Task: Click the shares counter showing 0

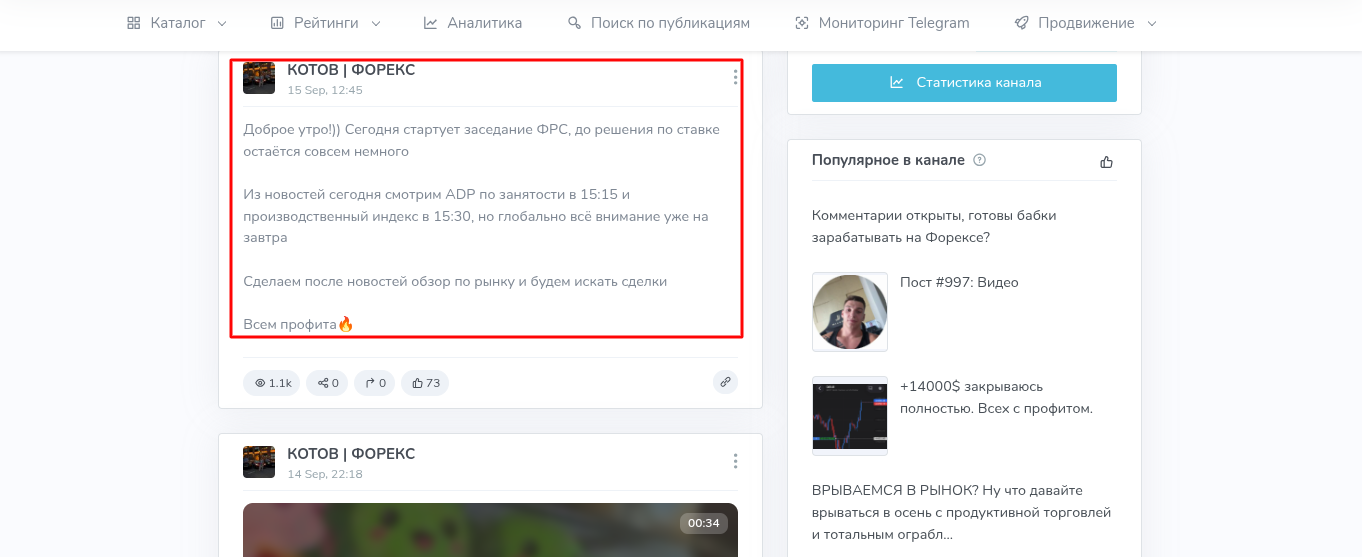Action: [x=328, y=382]
